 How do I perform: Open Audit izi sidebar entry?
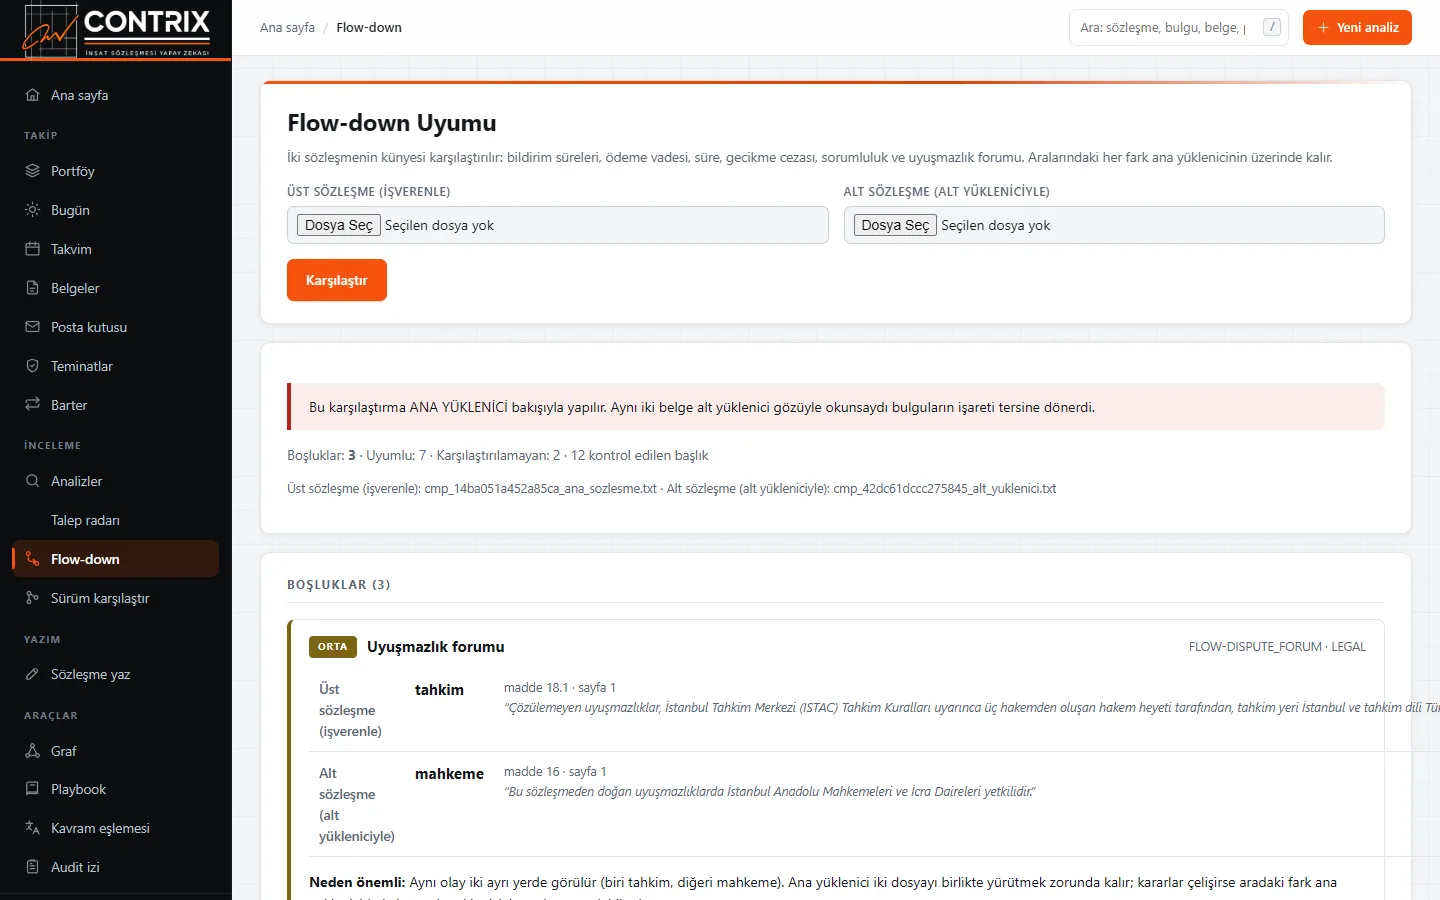point(116,867)
